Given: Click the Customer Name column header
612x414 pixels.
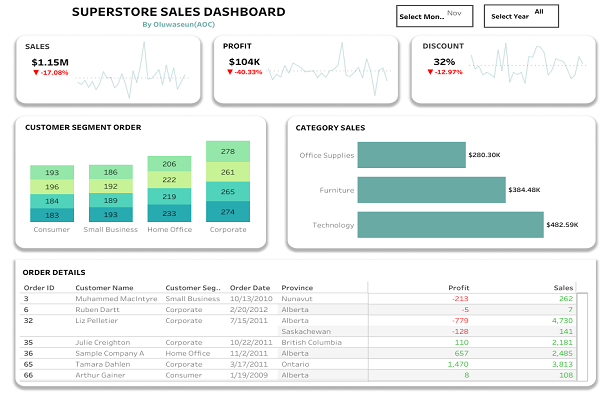Looking at the screenshot, I should click(x=106, y=287).
